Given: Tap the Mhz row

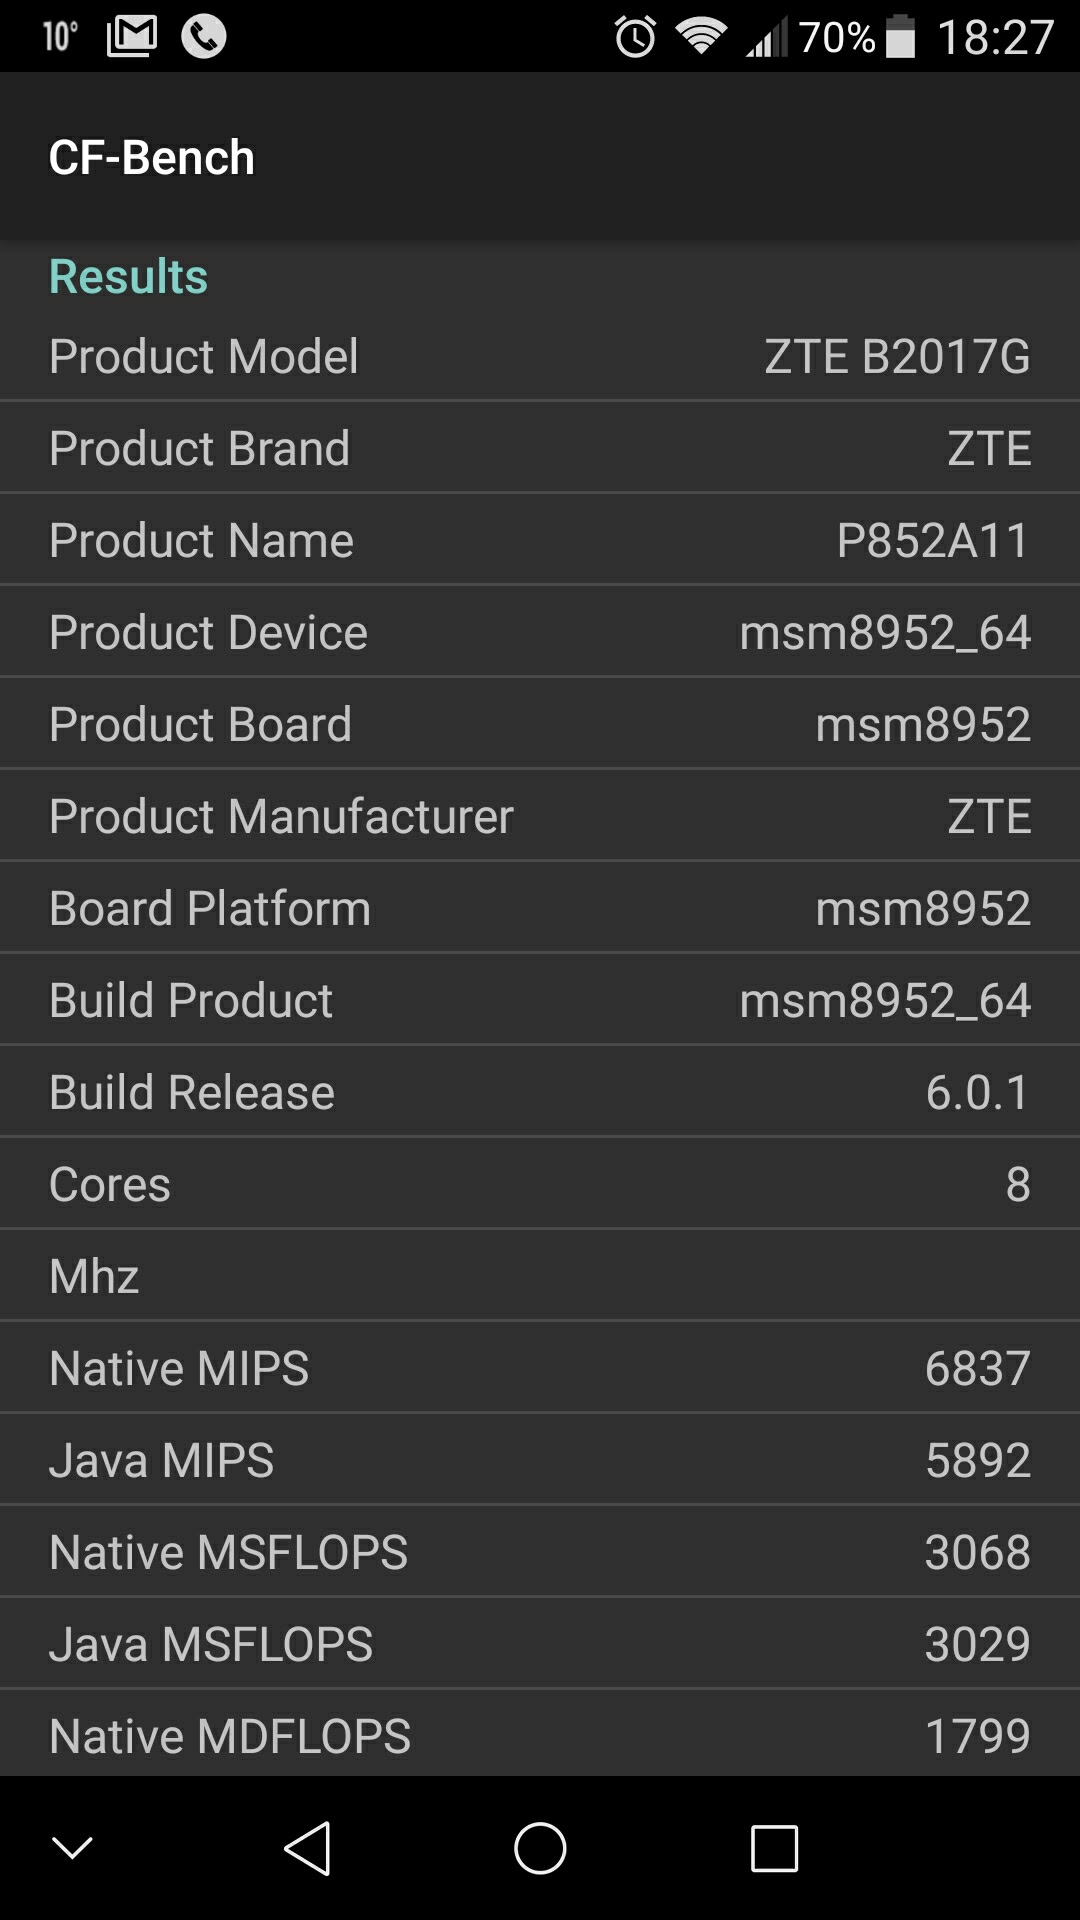Looking at the screenshot, I should (540, 1276).
